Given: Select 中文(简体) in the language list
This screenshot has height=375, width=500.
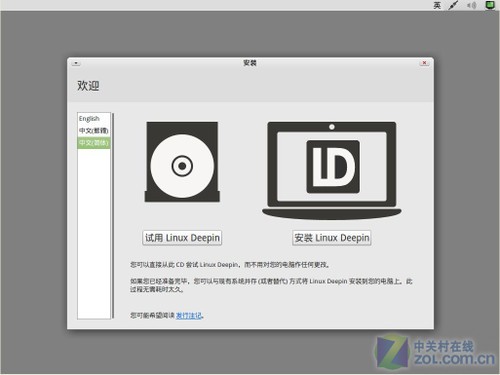Looking at the screenshot, I should pos(94,143).
